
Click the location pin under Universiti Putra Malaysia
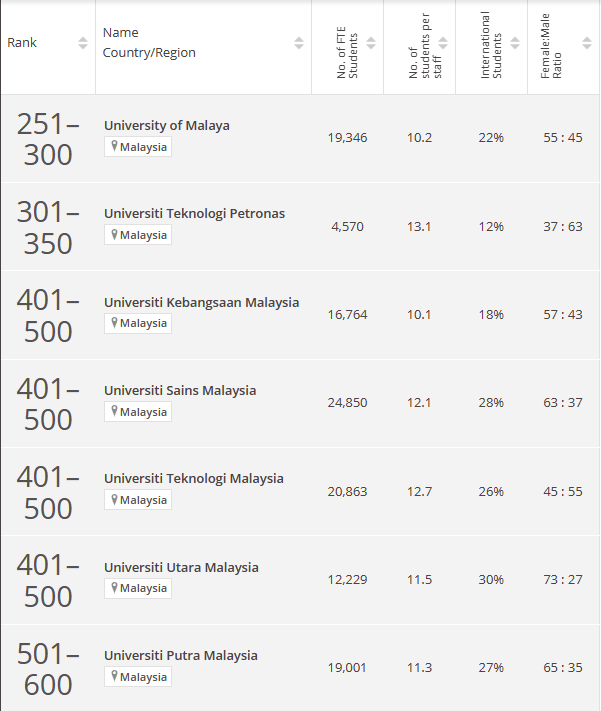pyautogui.click(x=115, y=676)
